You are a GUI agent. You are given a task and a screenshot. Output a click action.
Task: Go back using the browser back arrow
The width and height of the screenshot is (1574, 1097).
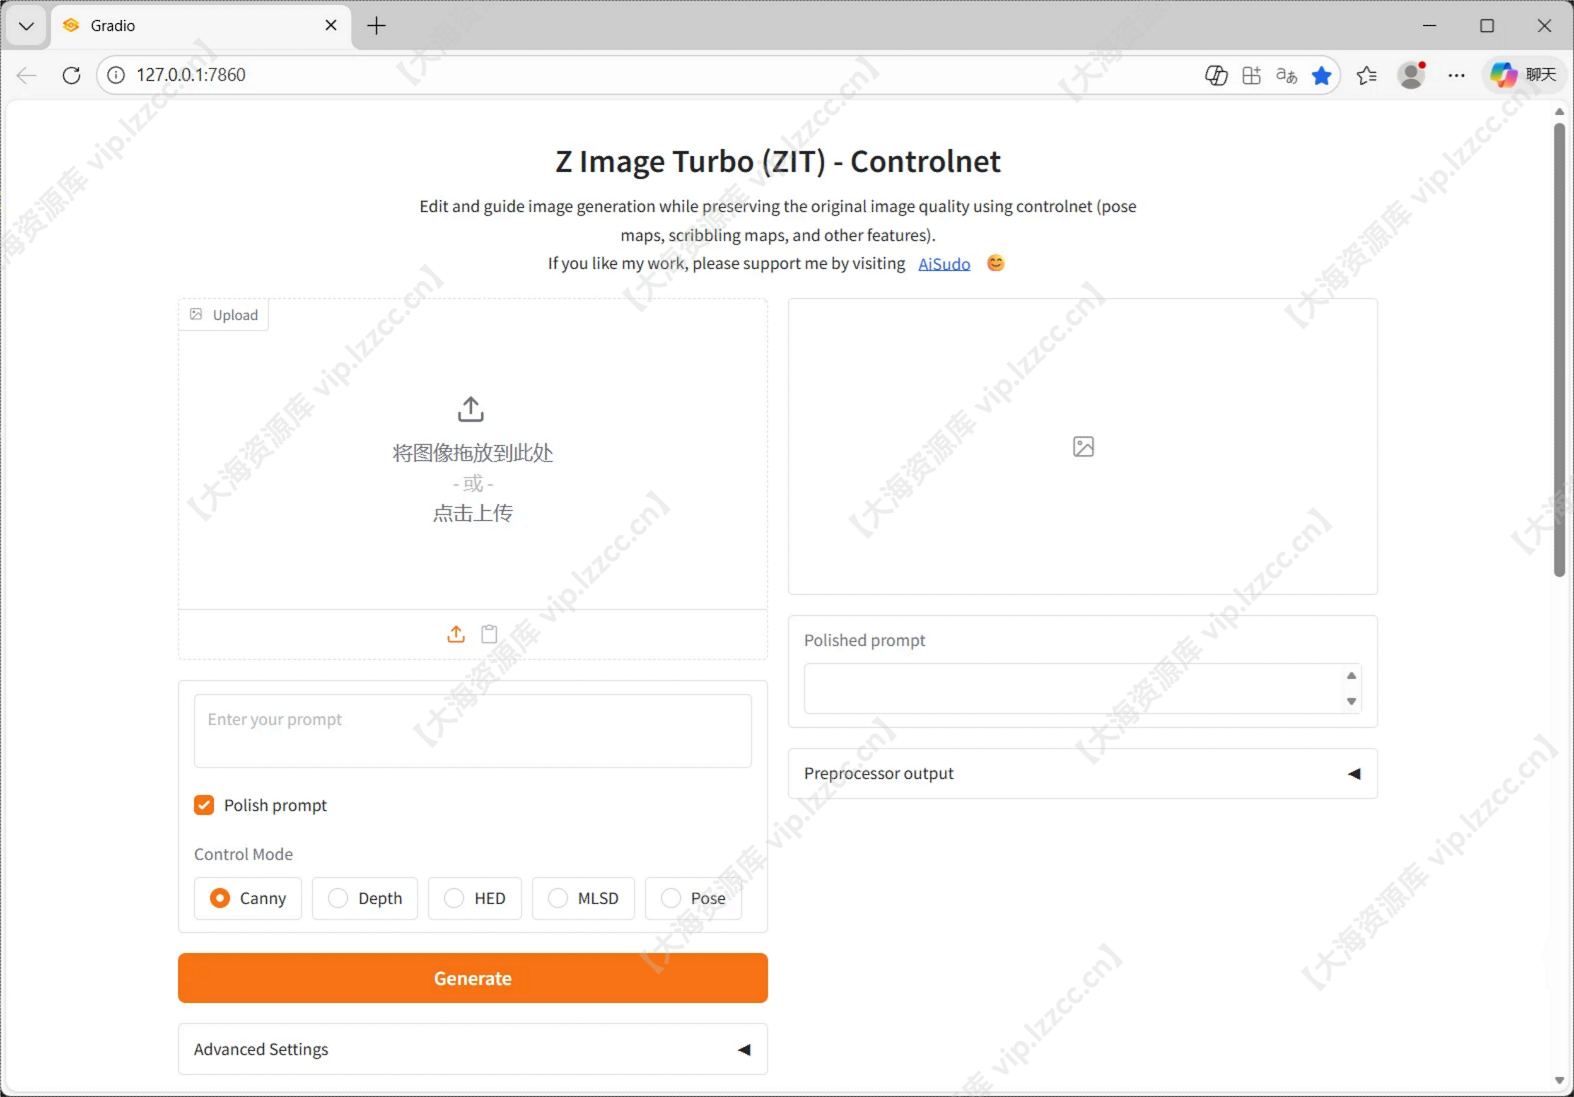(x=27, y=75)
